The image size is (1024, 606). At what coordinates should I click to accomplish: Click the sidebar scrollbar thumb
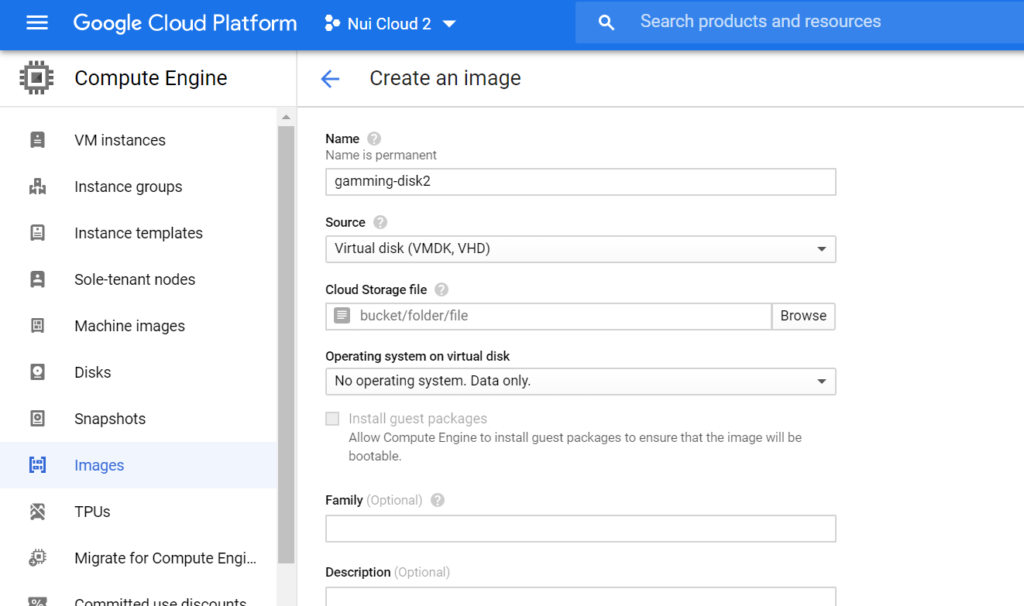pos(286,344)
